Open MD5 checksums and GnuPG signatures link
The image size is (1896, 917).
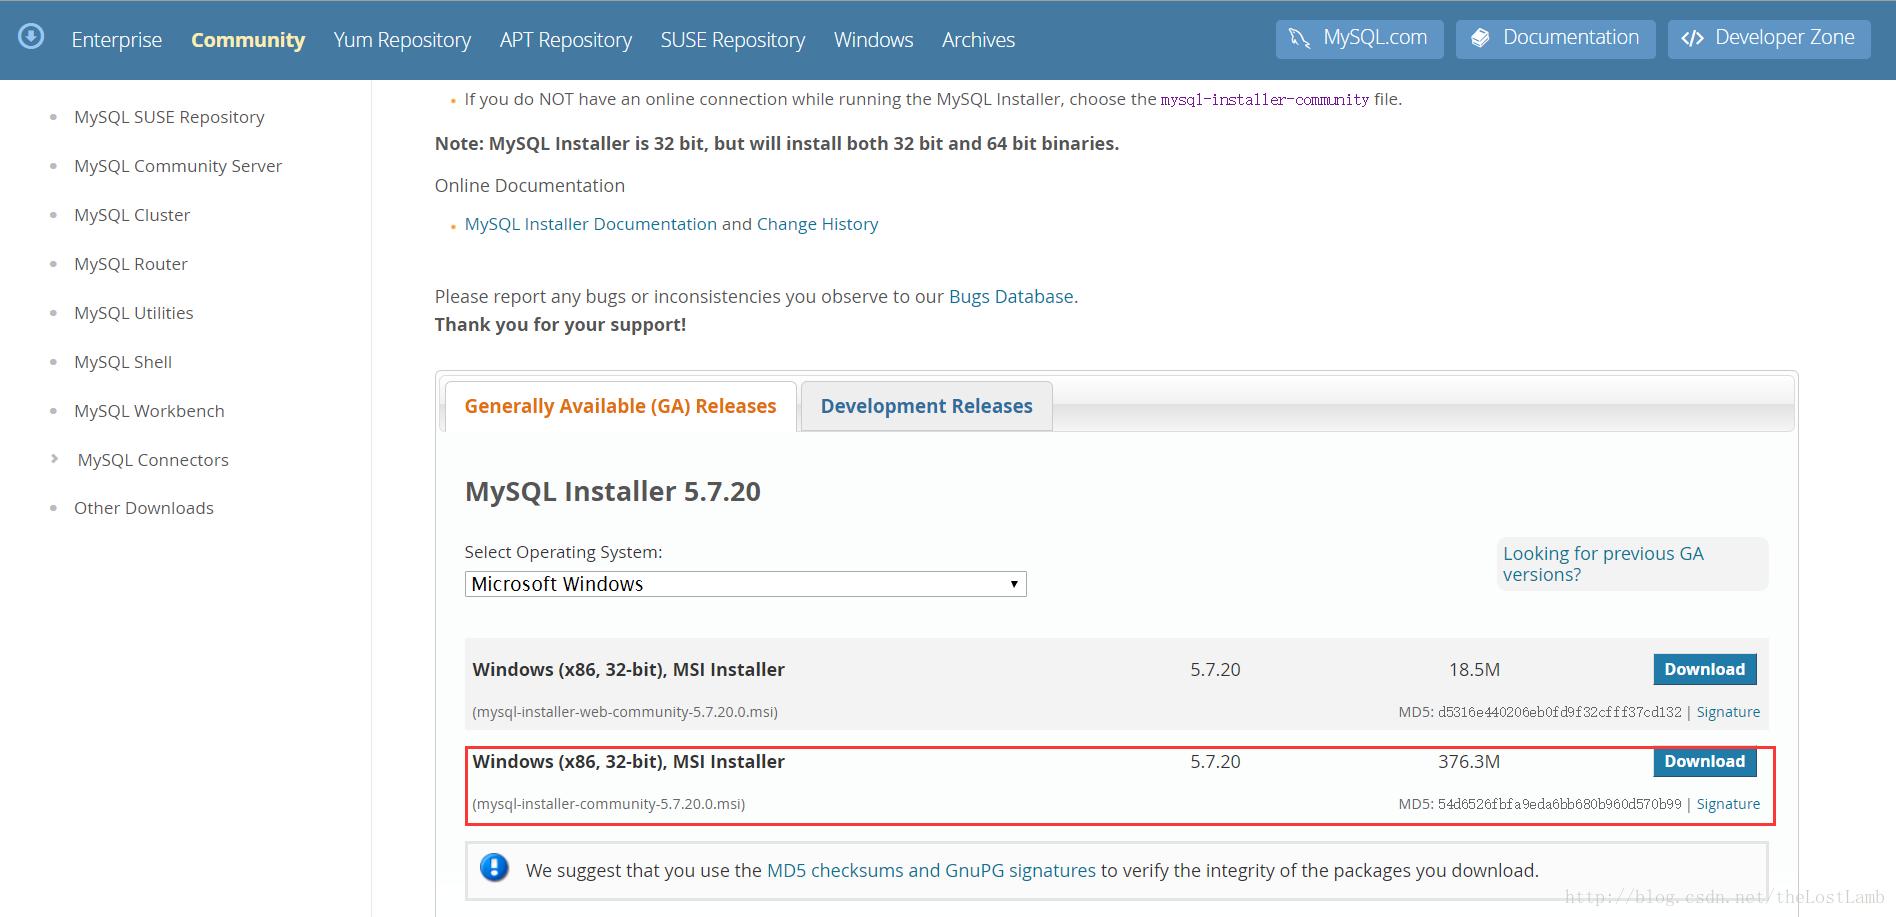click(x=930, y=870)
